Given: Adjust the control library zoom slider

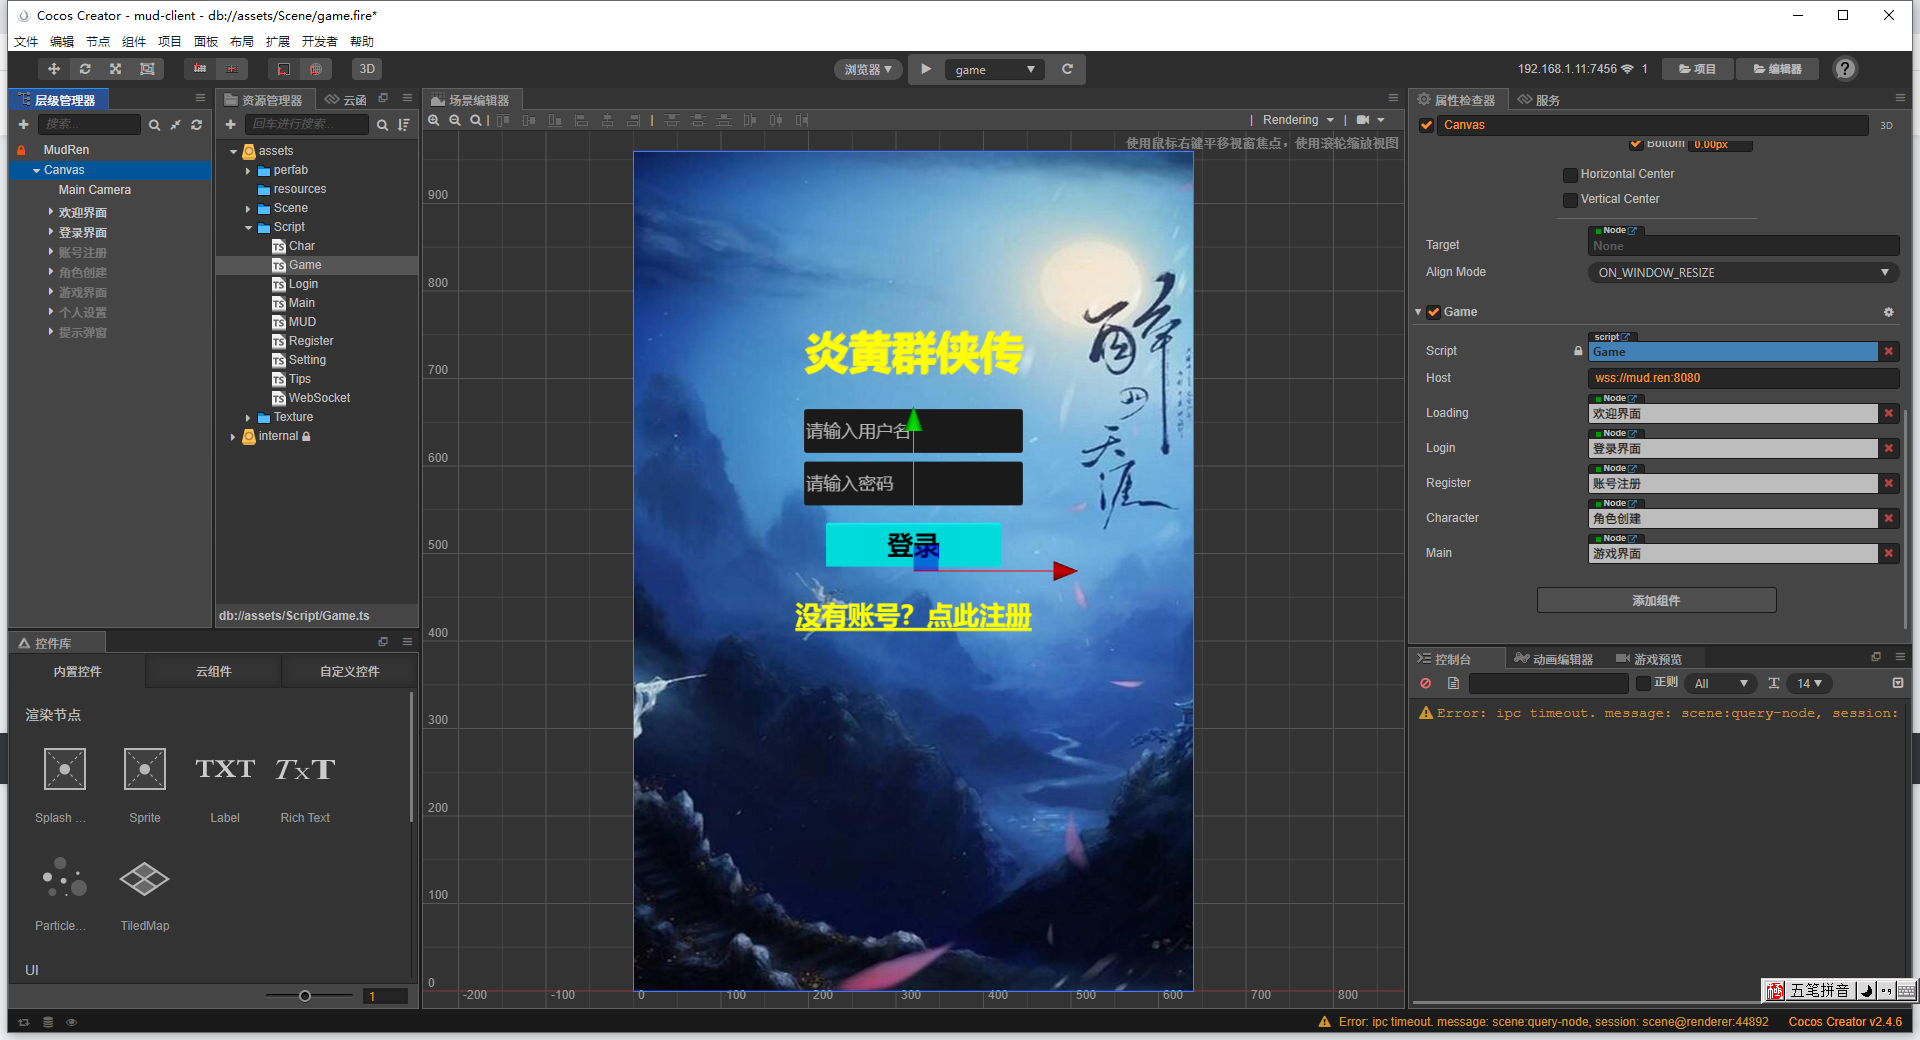Looking at the screenshot, I should (305, 996).
